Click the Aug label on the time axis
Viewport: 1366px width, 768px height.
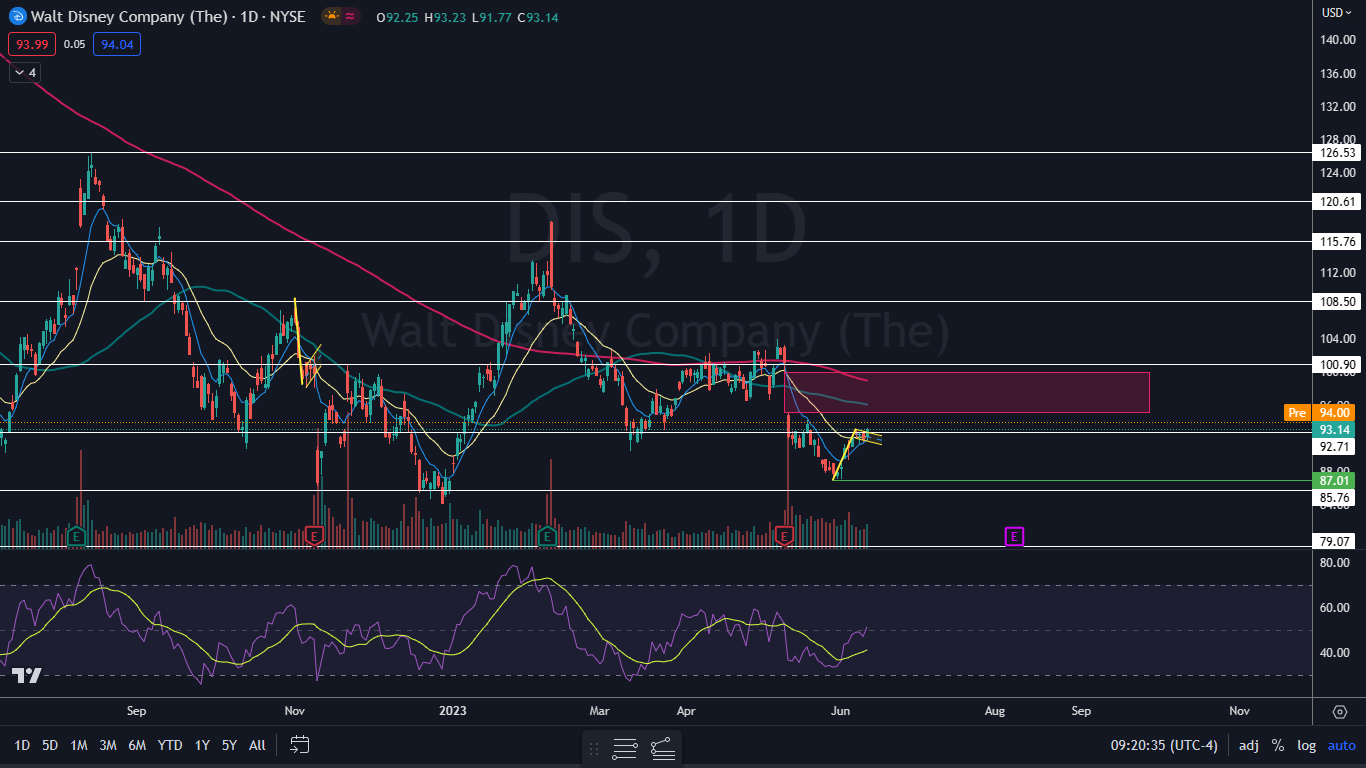pyautogui.click(x=995, y=711)
